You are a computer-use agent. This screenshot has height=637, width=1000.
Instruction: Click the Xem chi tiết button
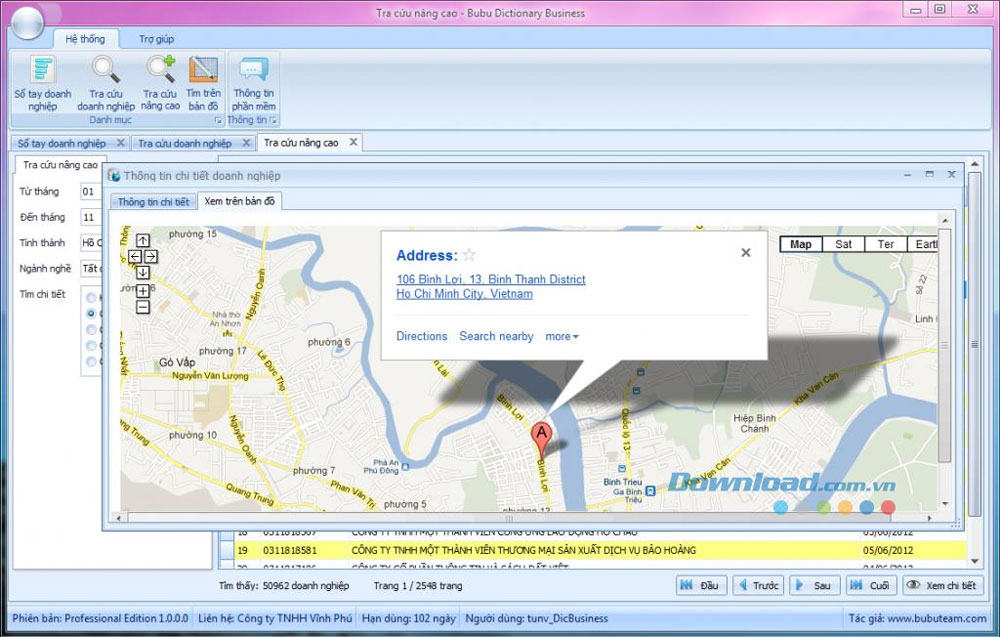941,586
